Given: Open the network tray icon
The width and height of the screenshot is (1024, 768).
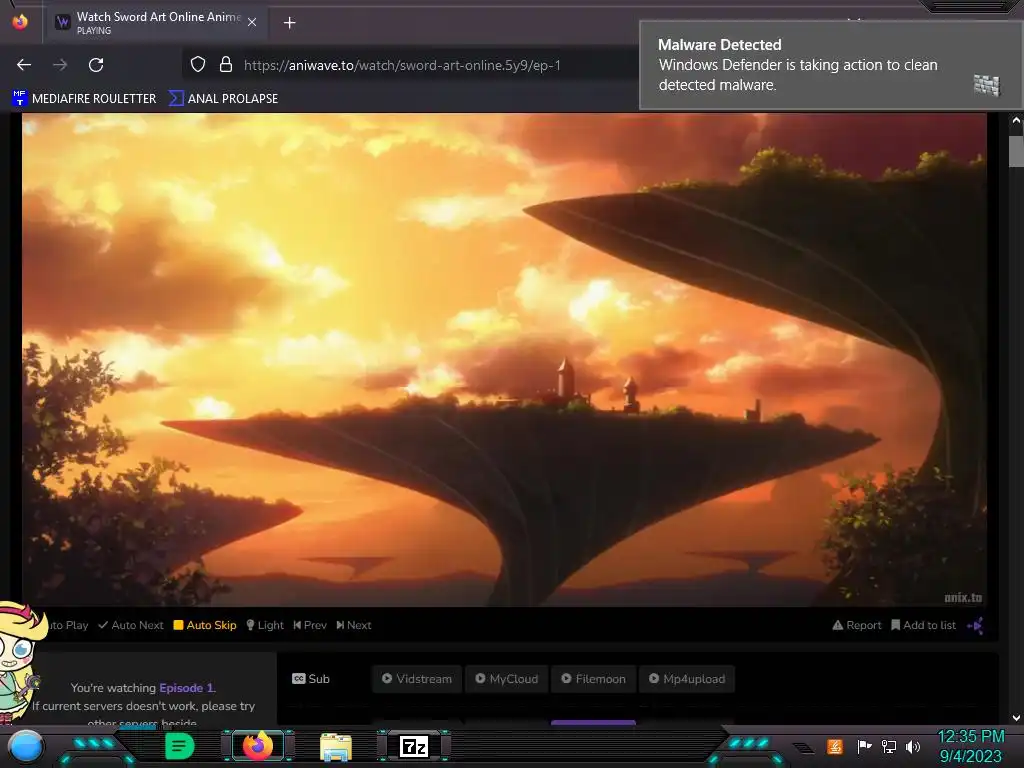Looking at the screenshot, I should pos(889,746).
